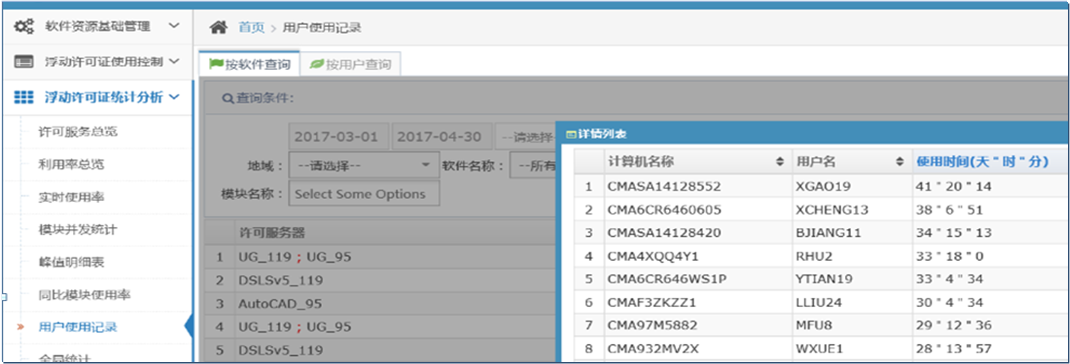1070x364 pixels.
Task: Expand the 浮动许可证使用控制 menu chevron
Action: [173, 61]
